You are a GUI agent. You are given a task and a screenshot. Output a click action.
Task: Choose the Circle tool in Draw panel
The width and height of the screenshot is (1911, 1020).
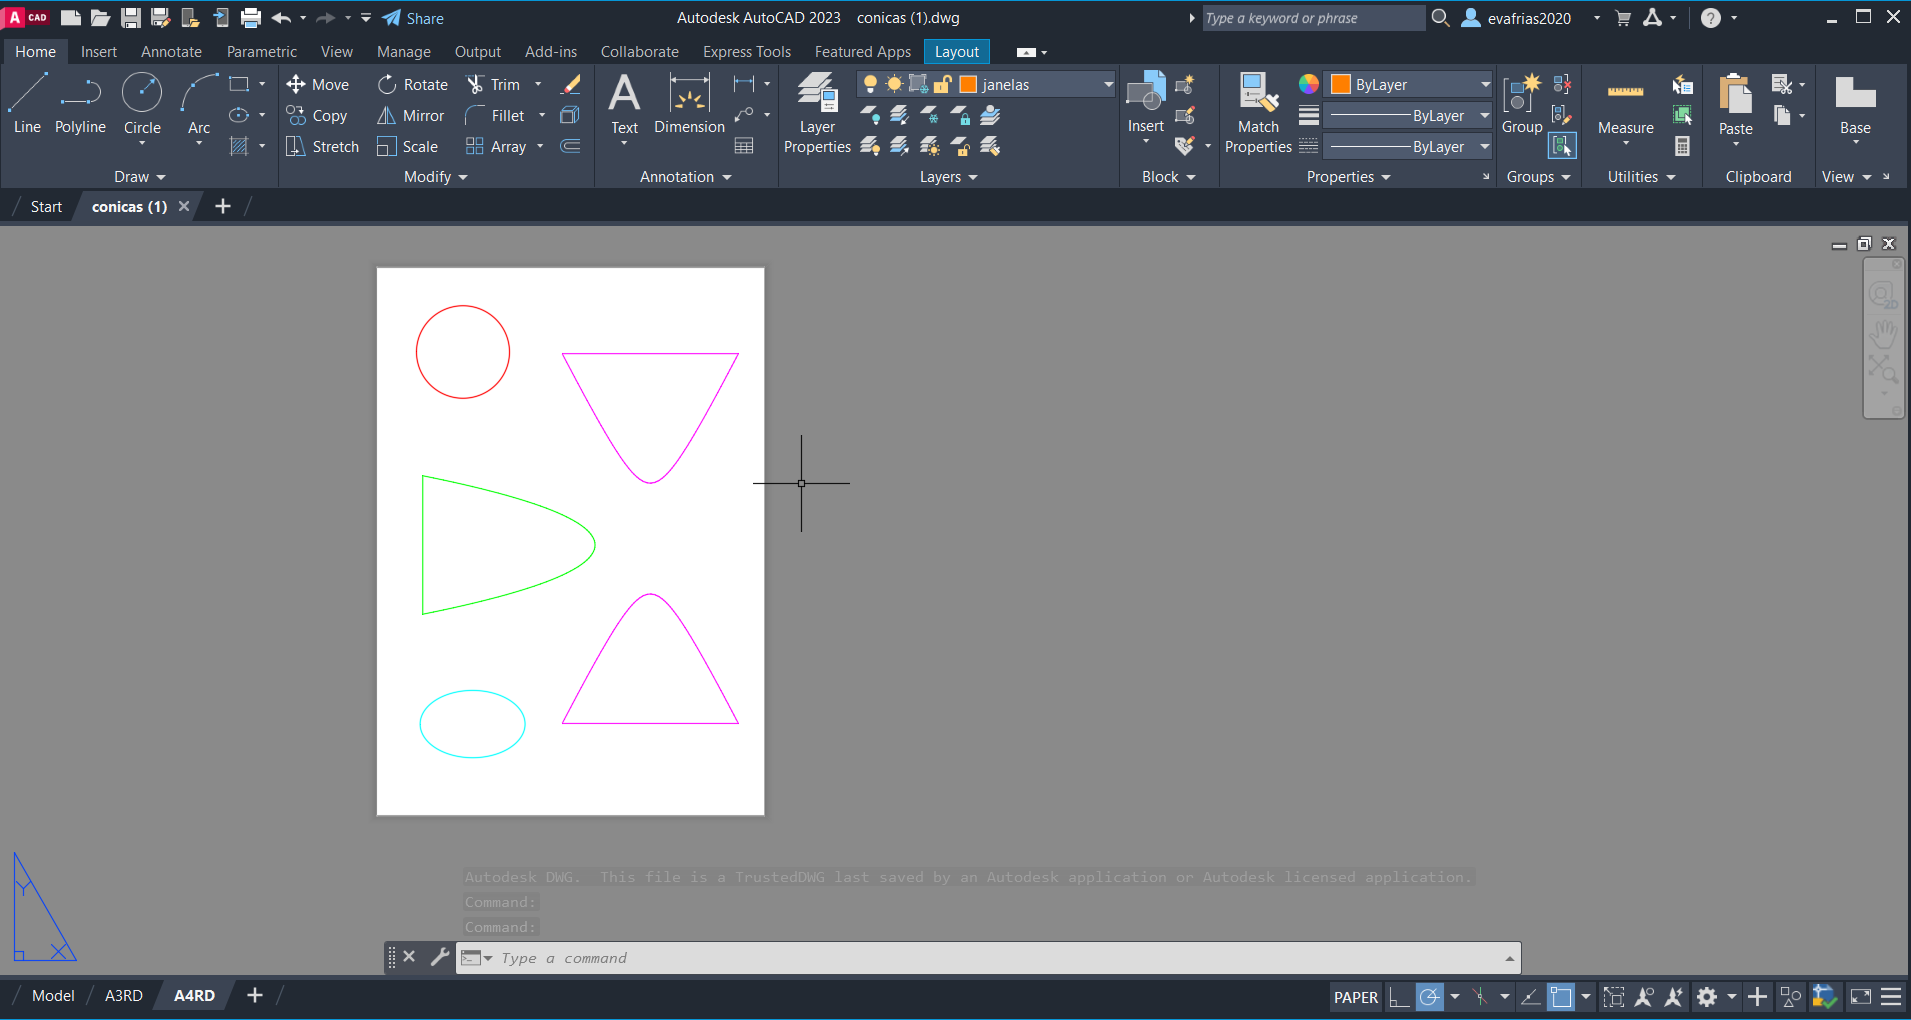142,104
